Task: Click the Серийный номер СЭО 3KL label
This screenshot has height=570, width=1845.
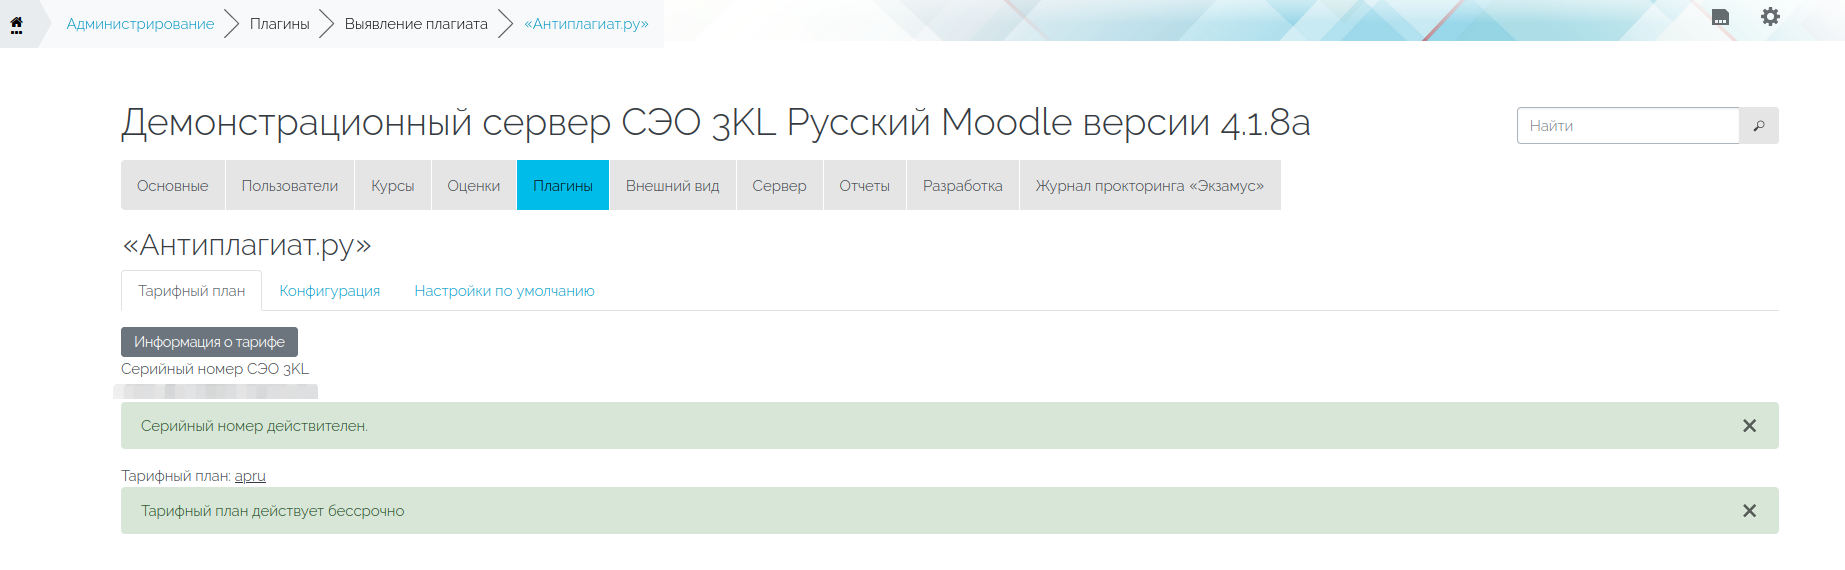Action: coord(215,369)
